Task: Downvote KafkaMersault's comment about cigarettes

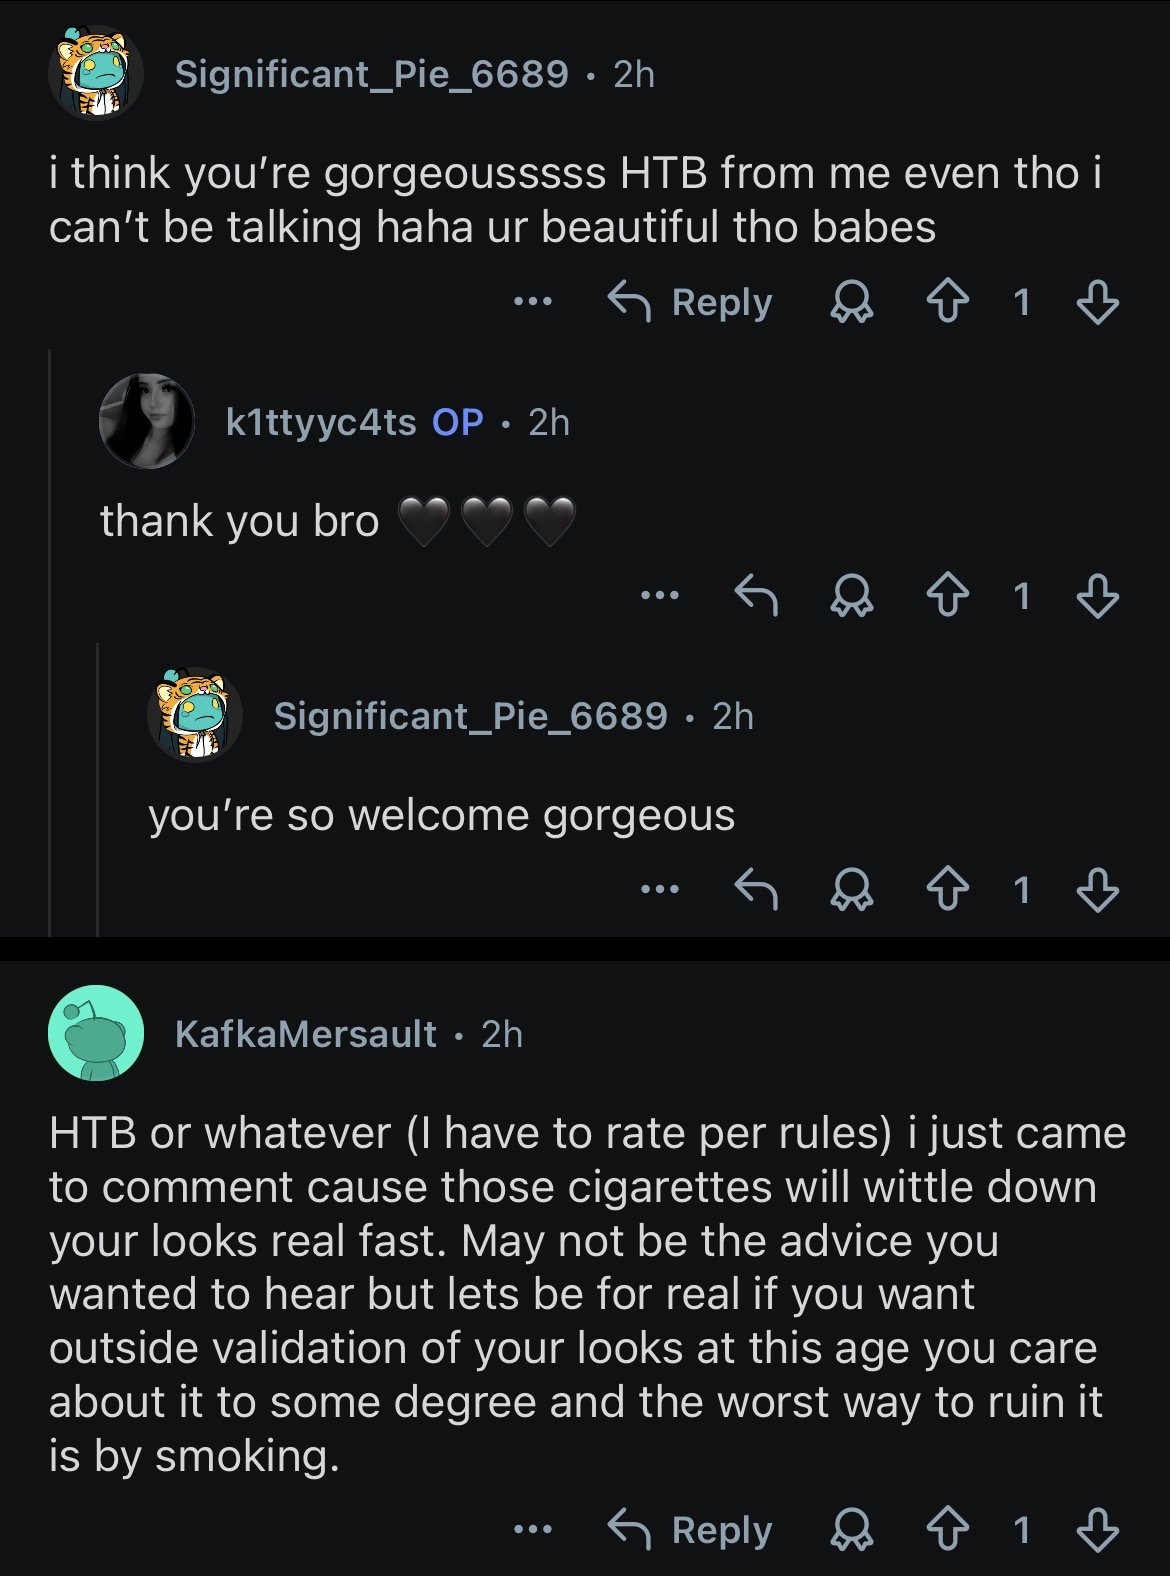Action: tap(1097, 1530)
